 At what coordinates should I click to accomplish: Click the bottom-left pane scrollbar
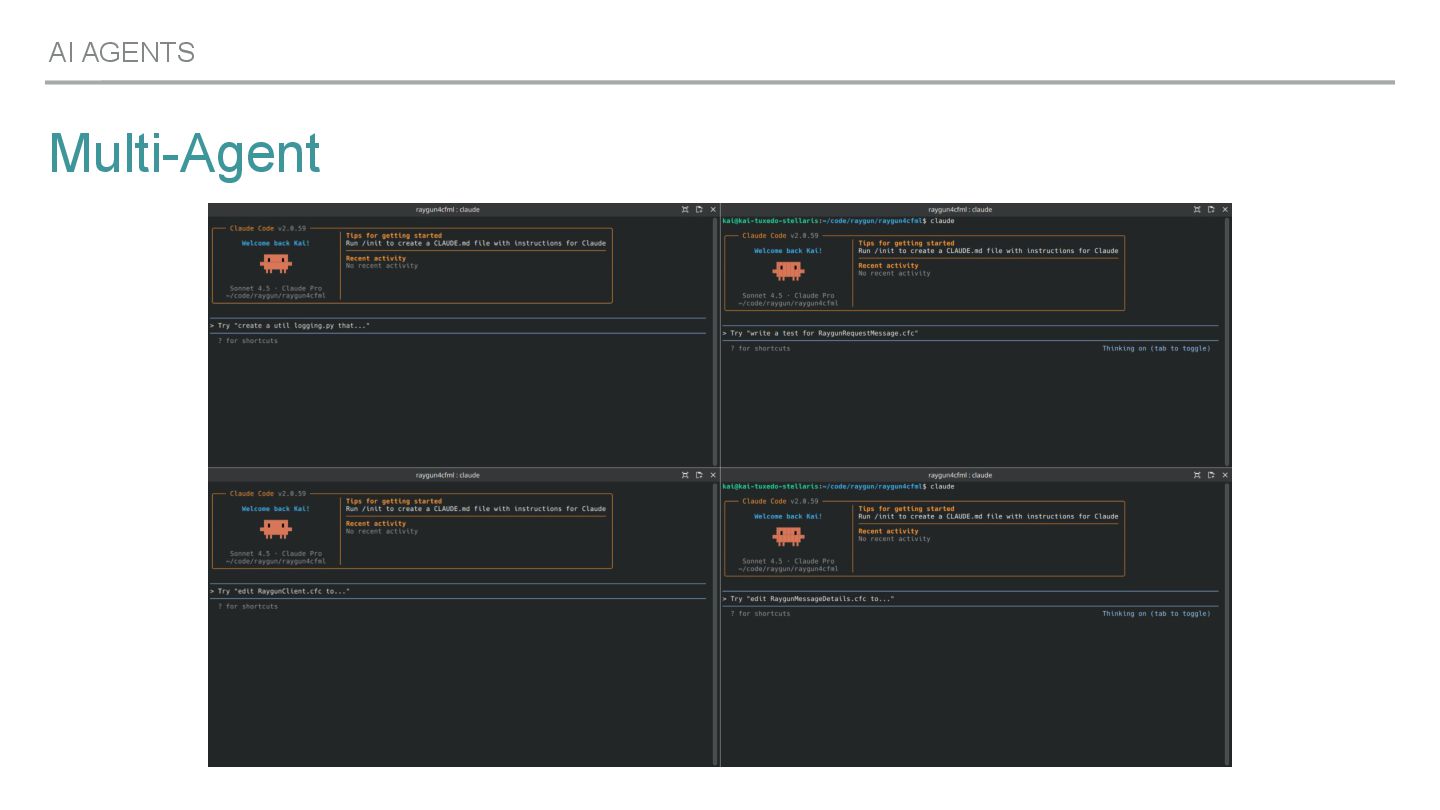click(714, 623)
